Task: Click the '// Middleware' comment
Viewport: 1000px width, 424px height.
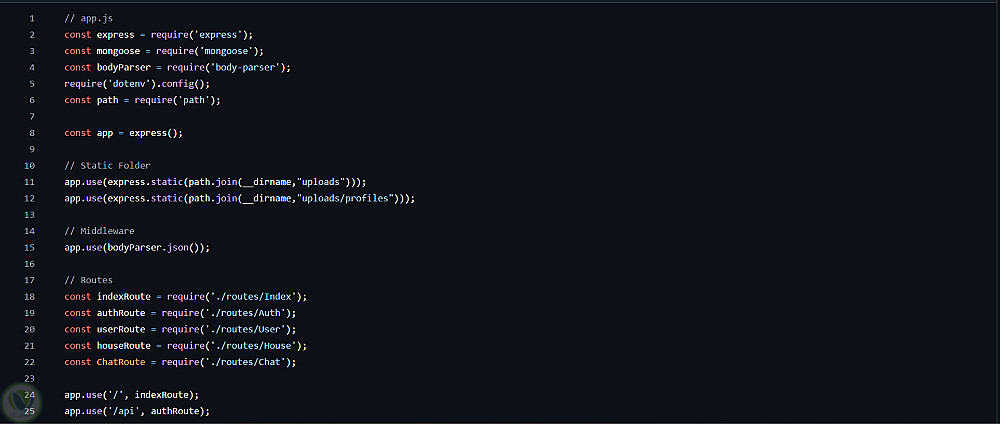Action: tap(100, 231)
